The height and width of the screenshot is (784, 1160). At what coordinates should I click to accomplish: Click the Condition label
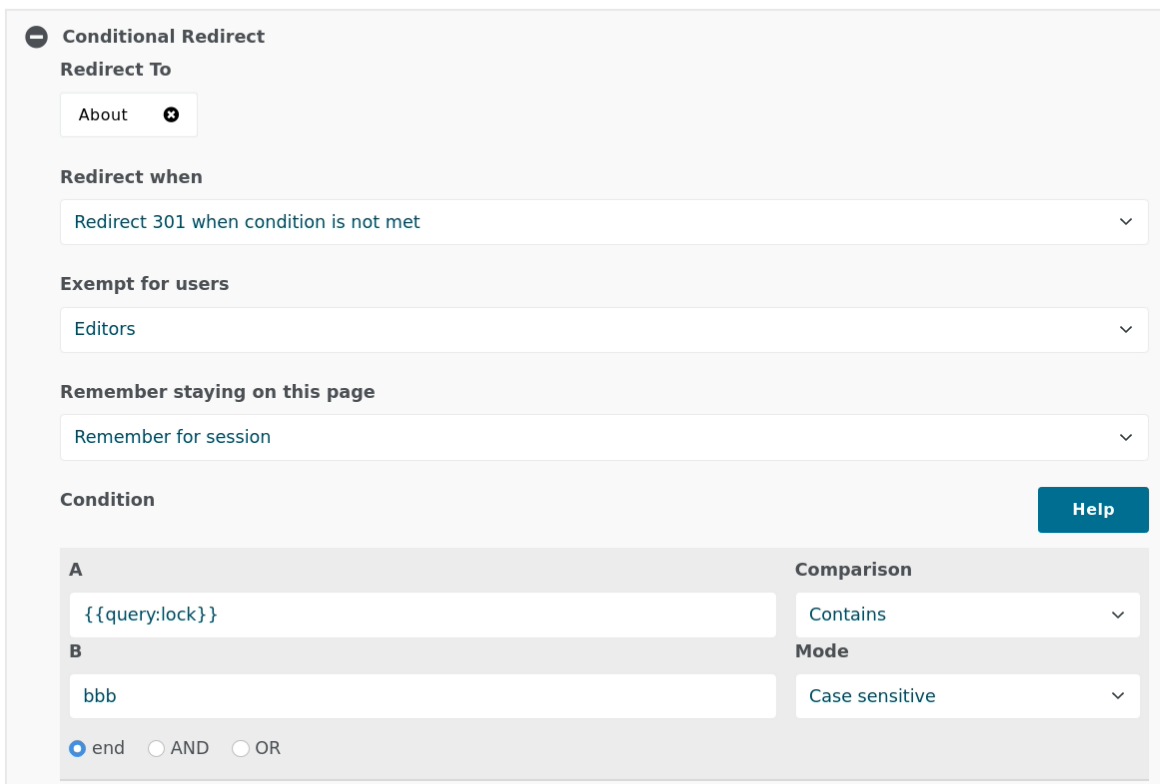tap(107, 500)
